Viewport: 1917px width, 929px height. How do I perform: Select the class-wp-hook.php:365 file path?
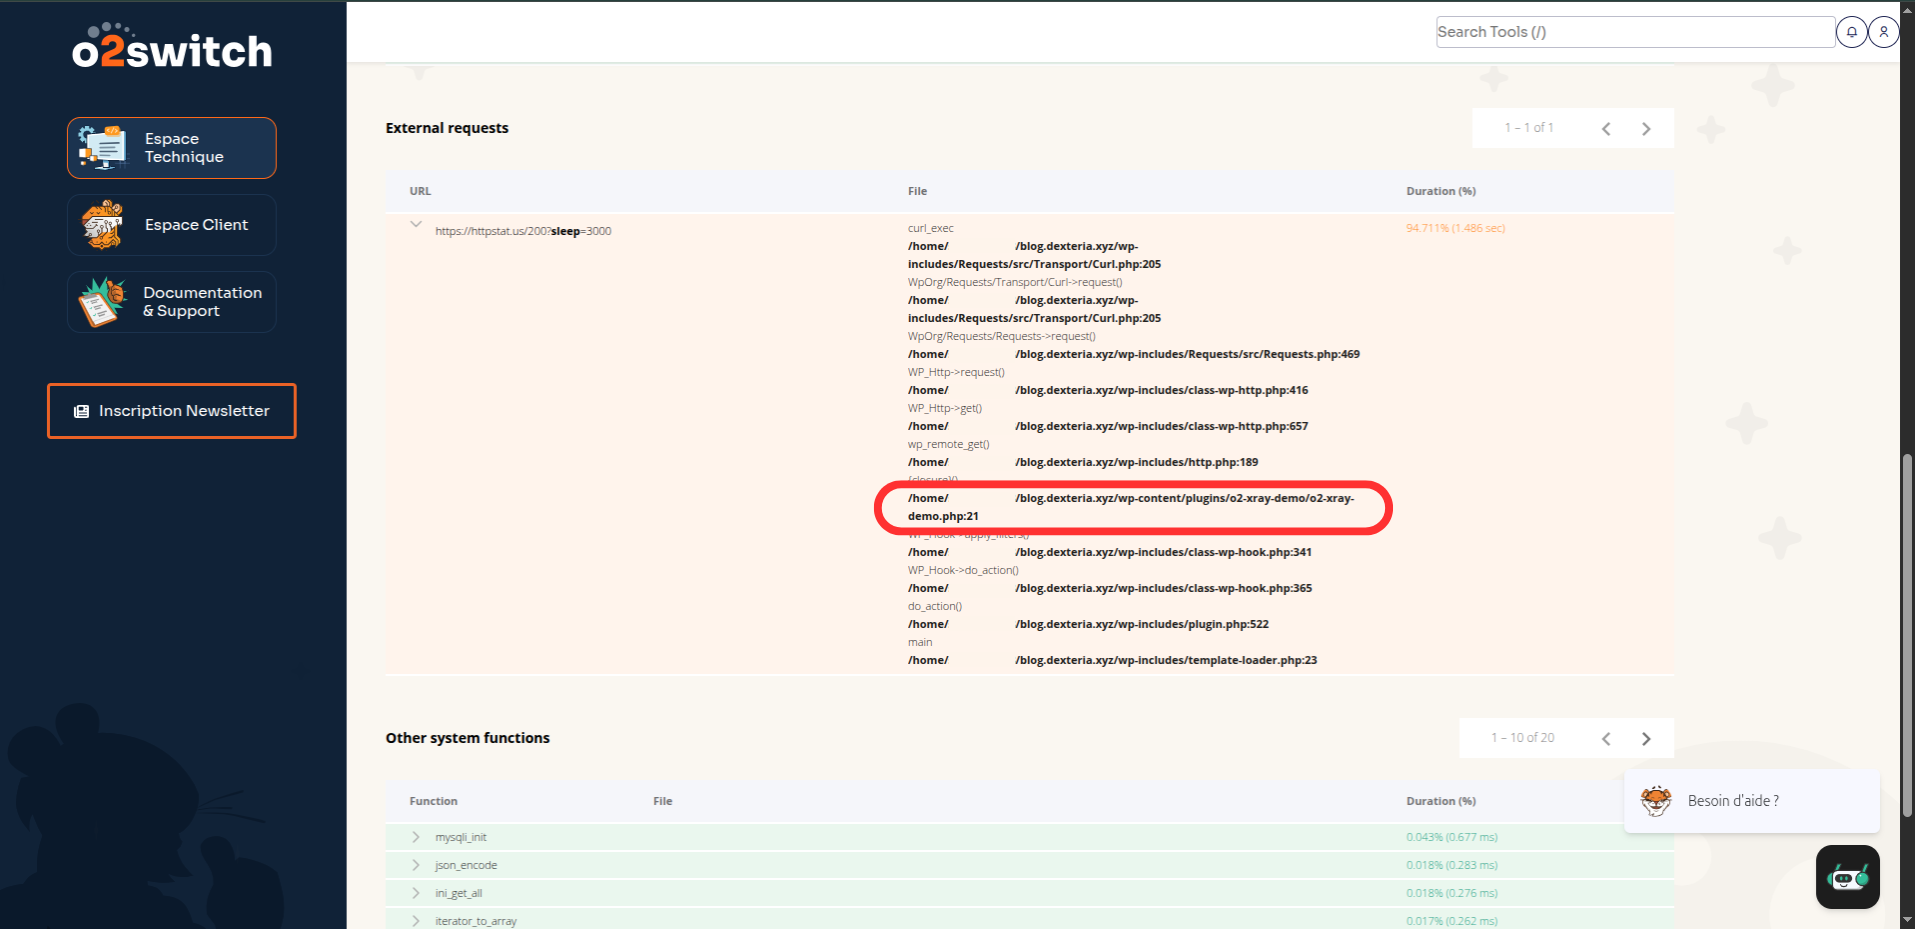click(x=1110, y=588)
